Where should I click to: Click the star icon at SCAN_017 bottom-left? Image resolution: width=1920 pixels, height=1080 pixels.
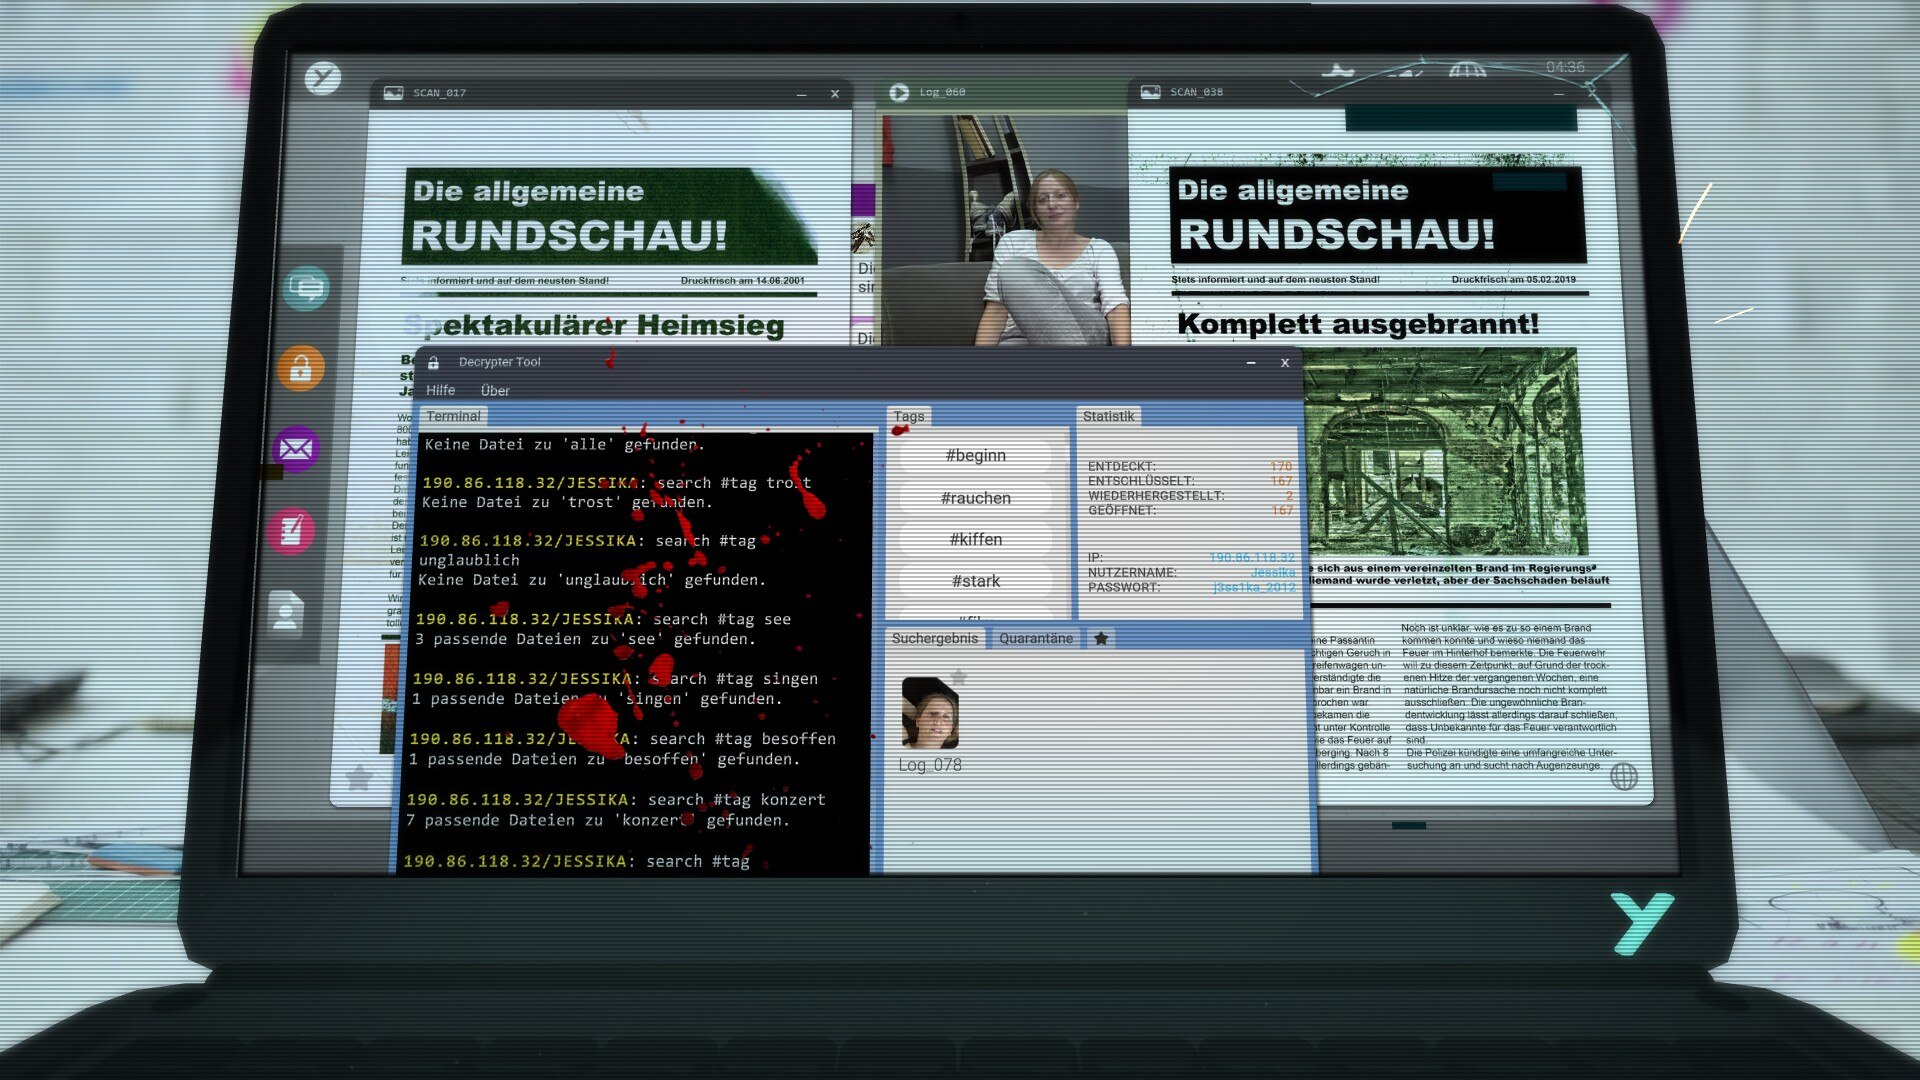[358, 777]
